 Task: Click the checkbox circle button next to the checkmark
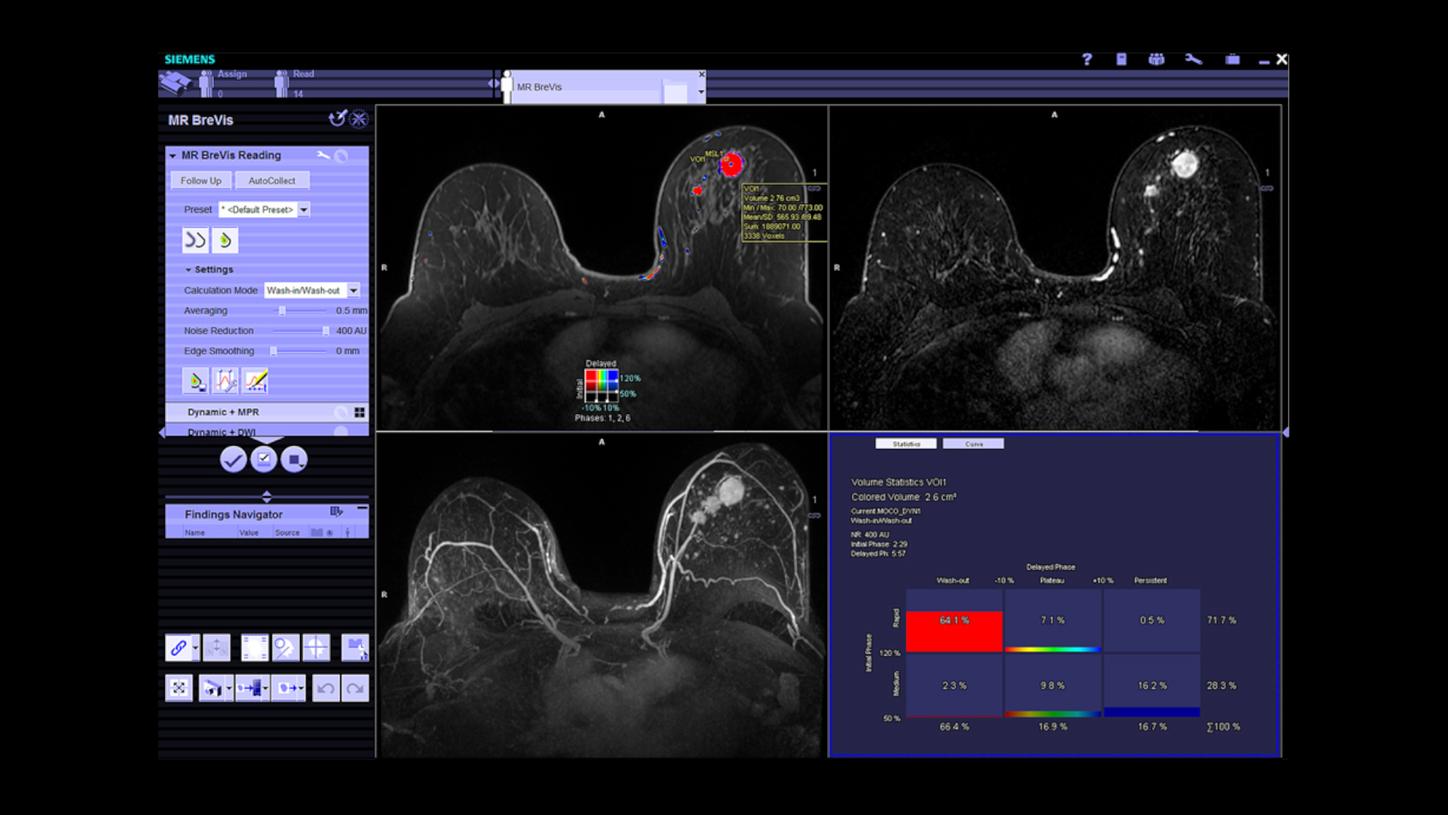click(x=263, y=459)
